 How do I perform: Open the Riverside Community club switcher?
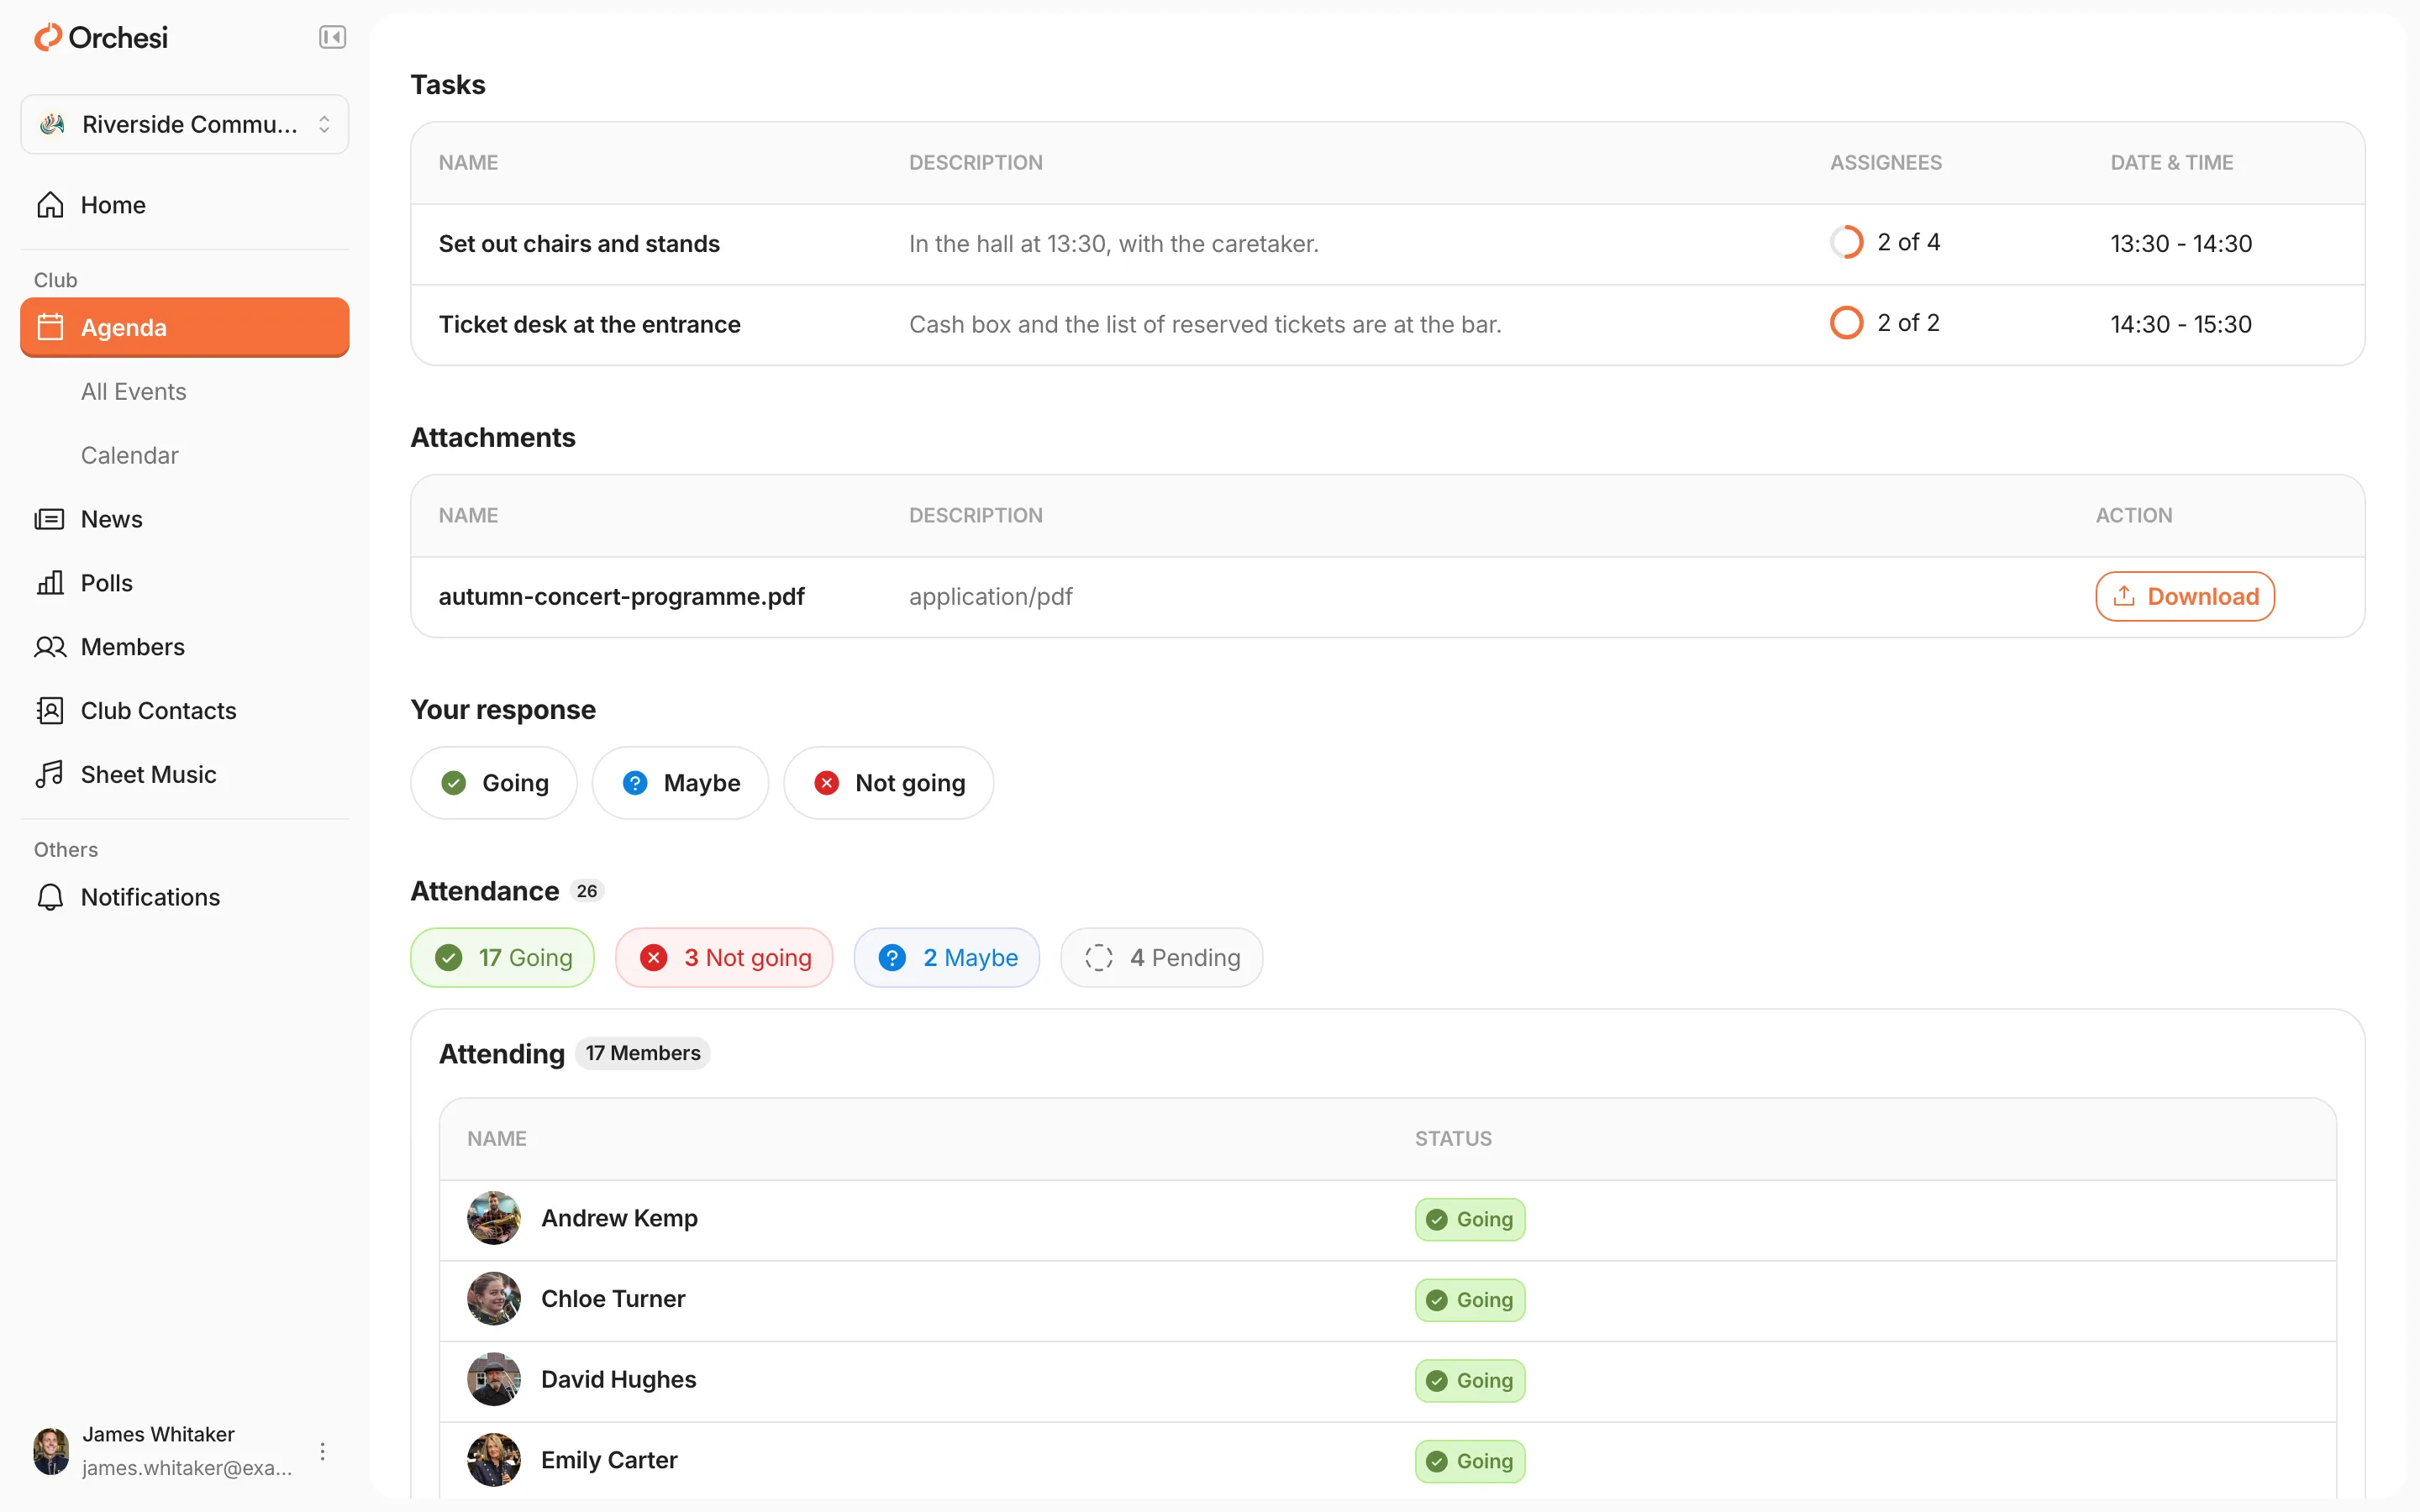point(185,124)
